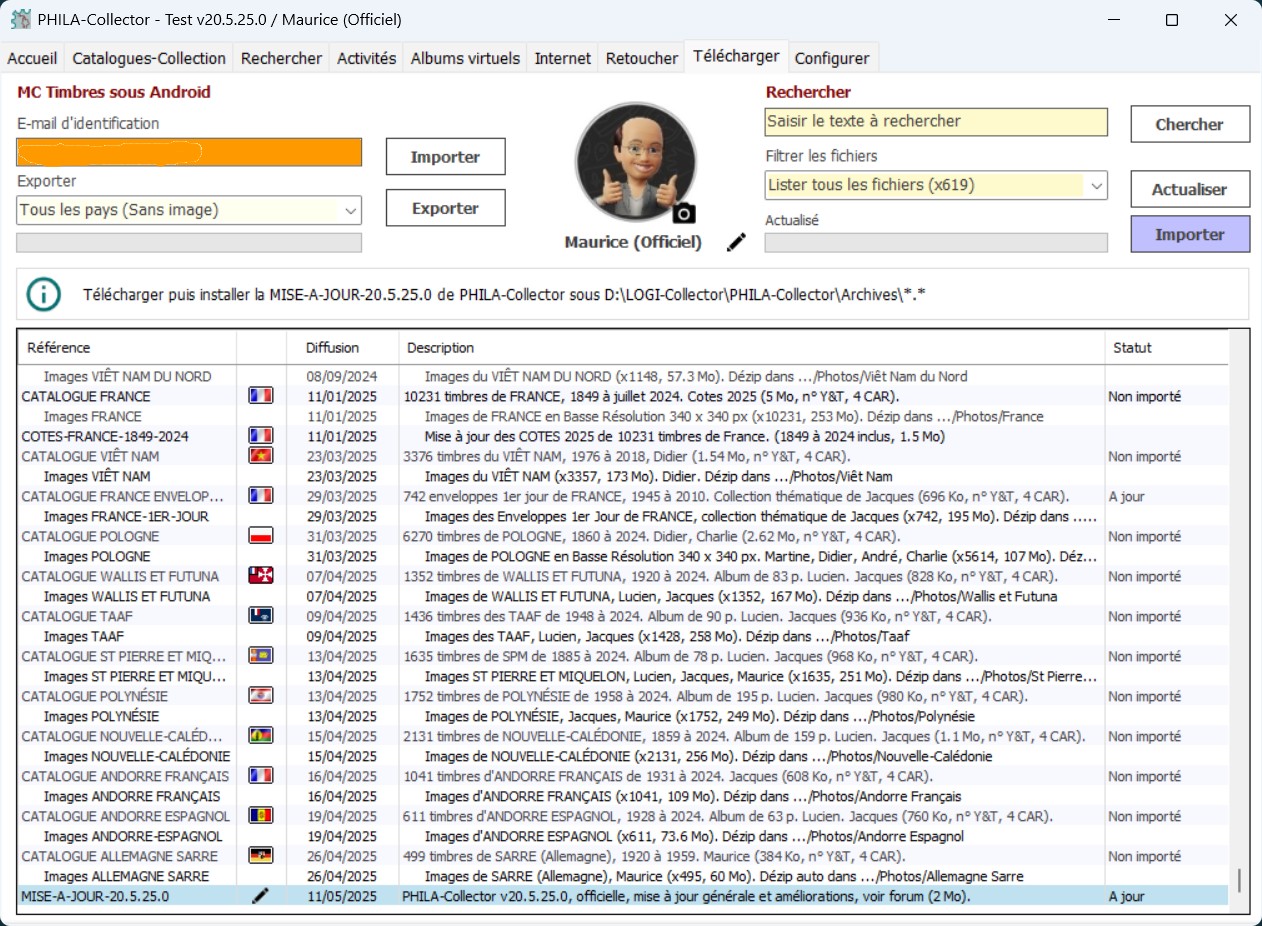
Task: Click the progress bar under the Exporter dropdown
Action: tap(189, 242)
